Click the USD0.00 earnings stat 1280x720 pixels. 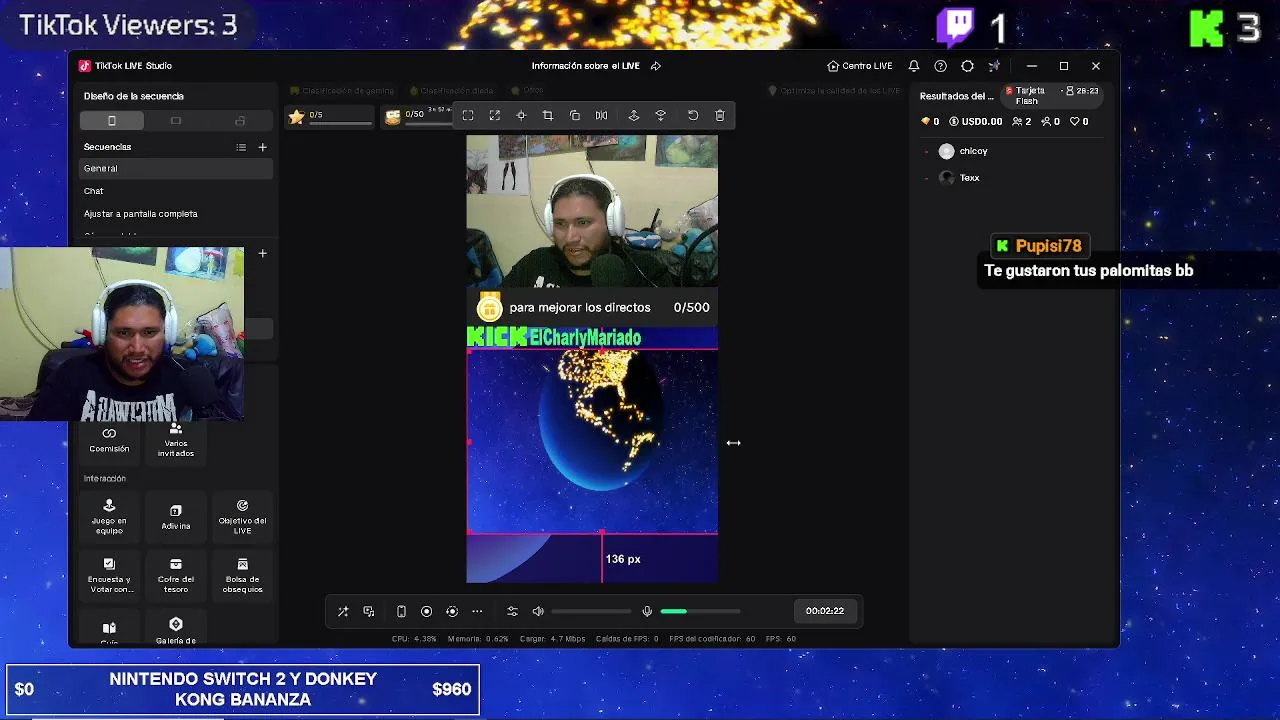click(x=976, y=122)
